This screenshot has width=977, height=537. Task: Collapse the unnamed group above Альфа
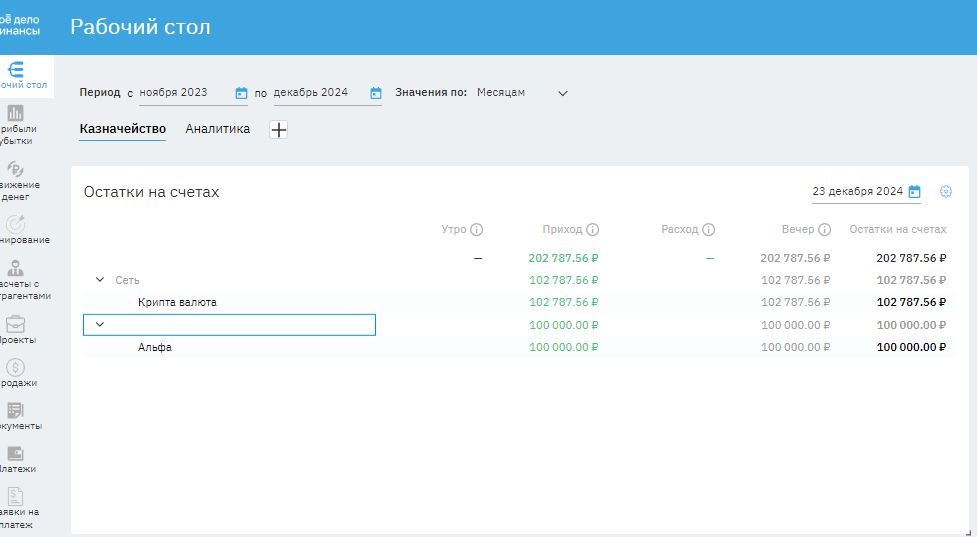click(x=99, y=324)
